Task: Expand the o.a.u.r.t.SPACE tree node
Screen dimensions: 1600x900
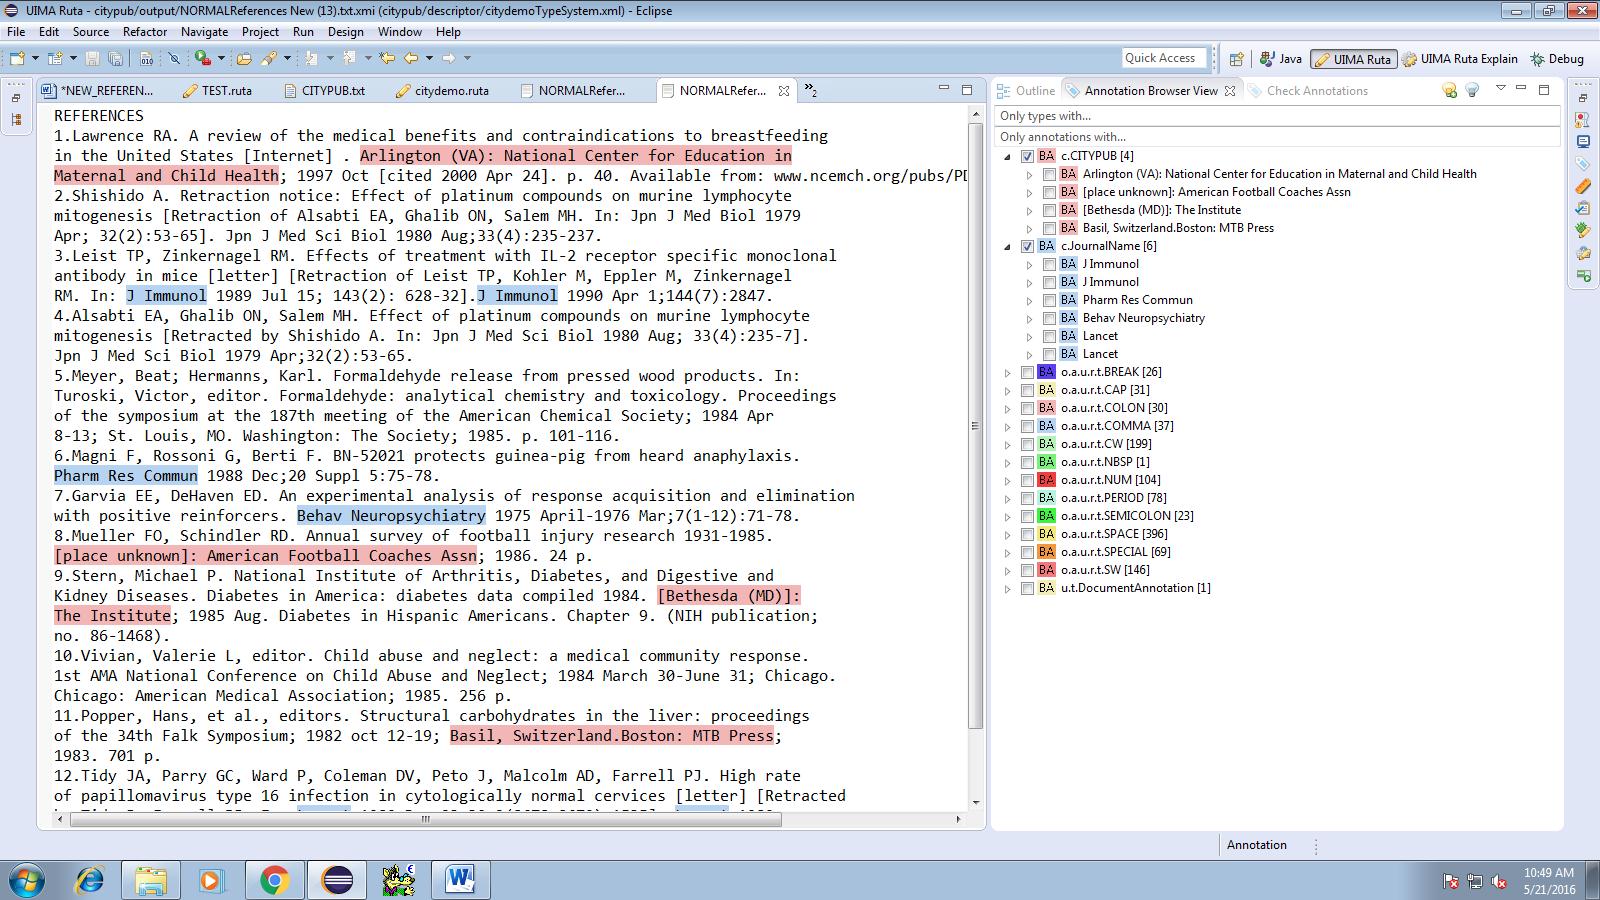Action: [1008, 534]
